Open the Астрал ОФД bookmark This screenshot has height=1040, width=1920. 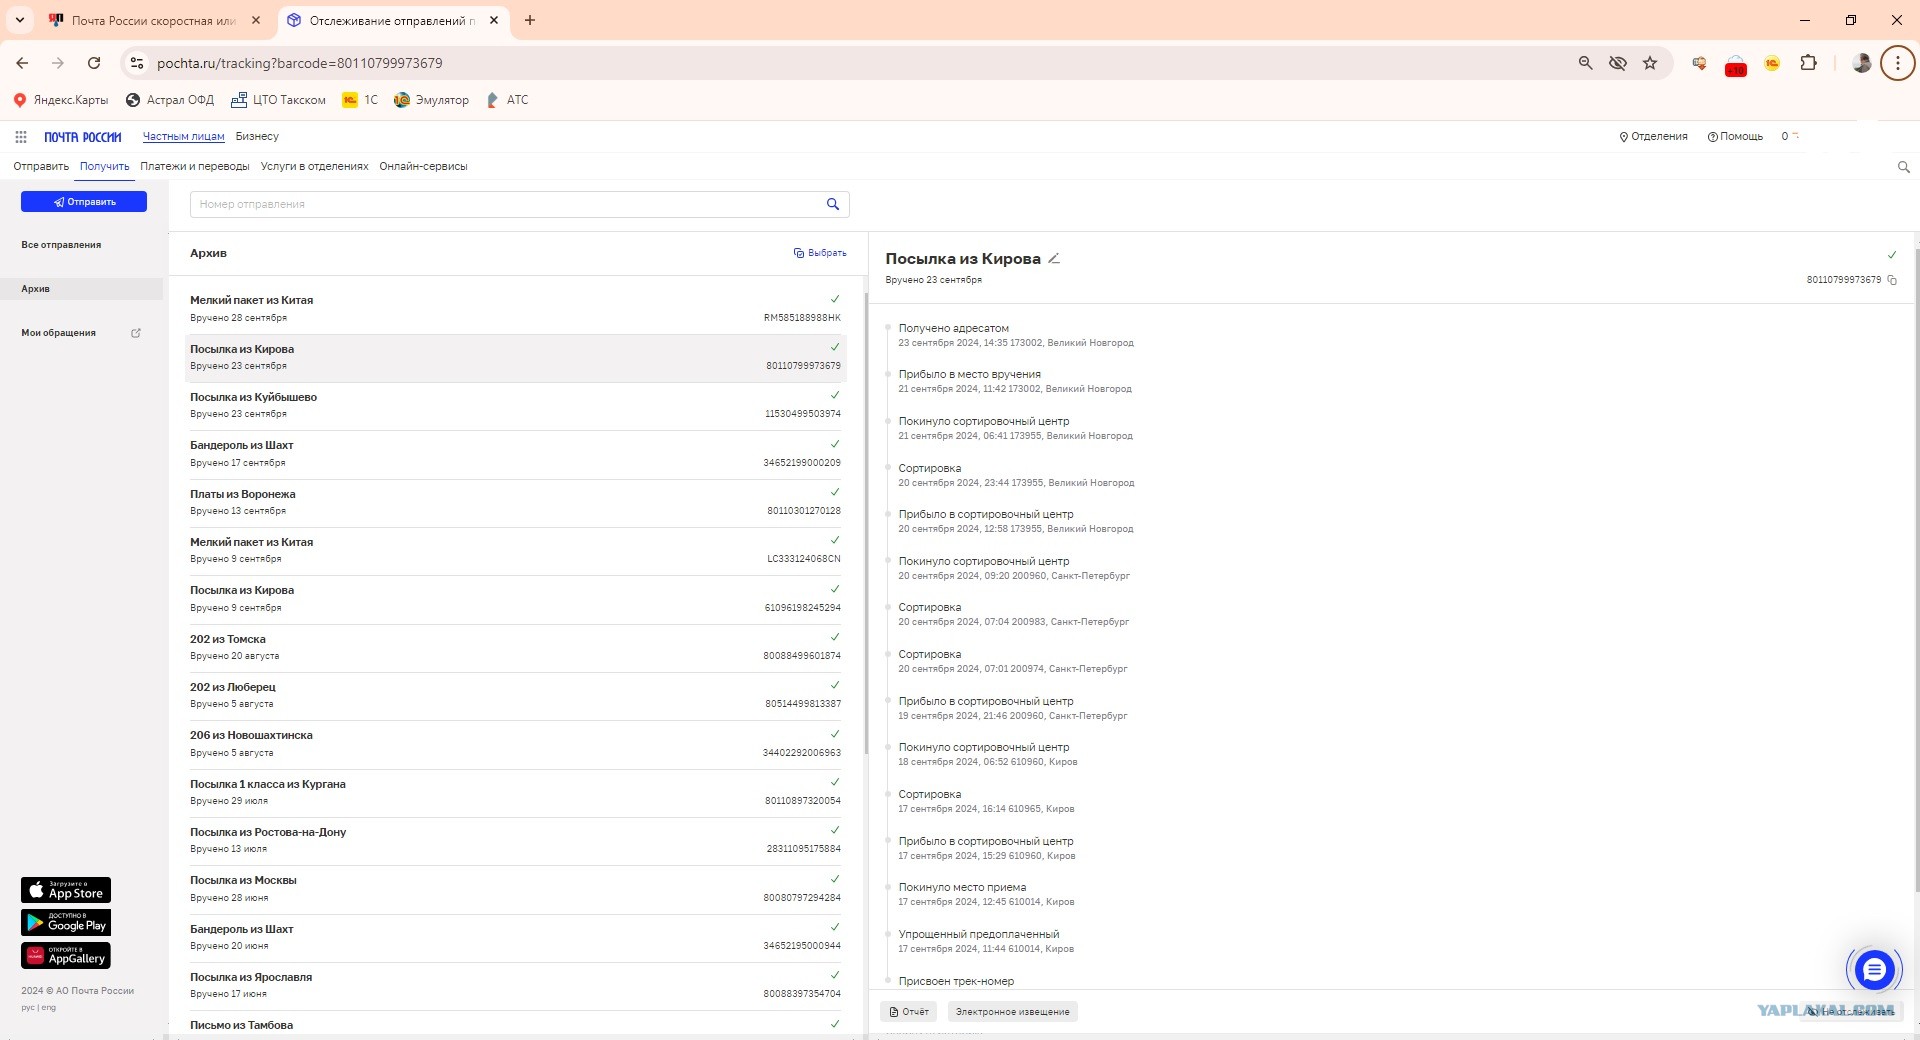tap(169, 100)
